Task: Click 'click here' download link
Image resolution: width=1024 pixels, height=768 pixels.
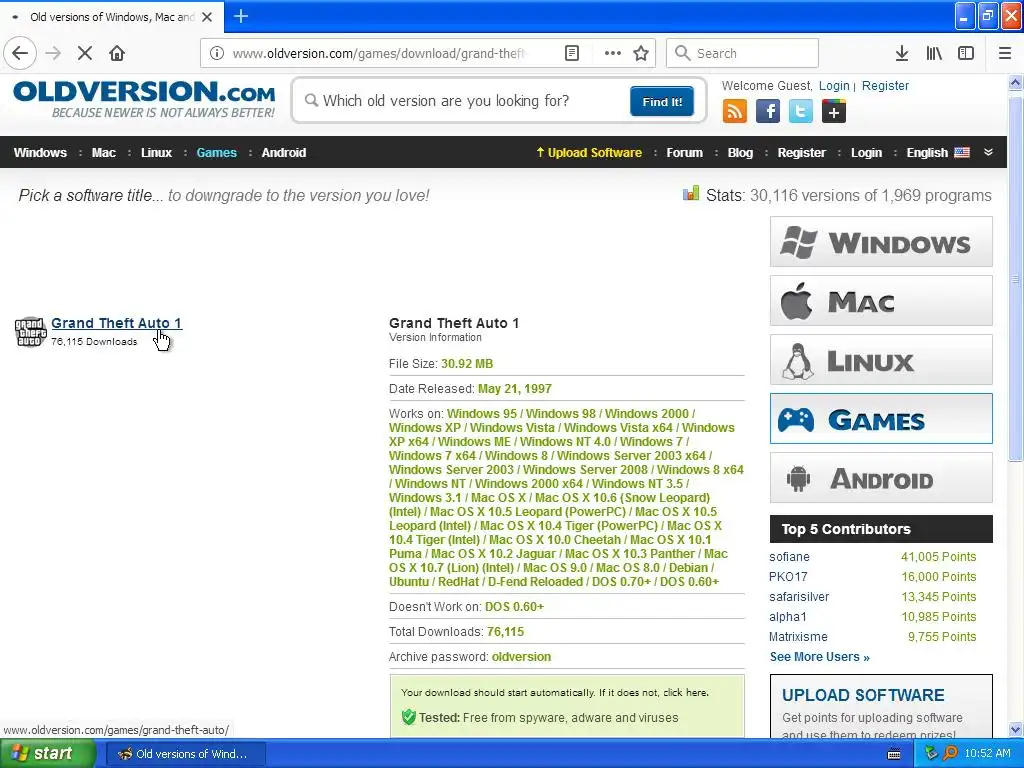Action: (686, 692)
